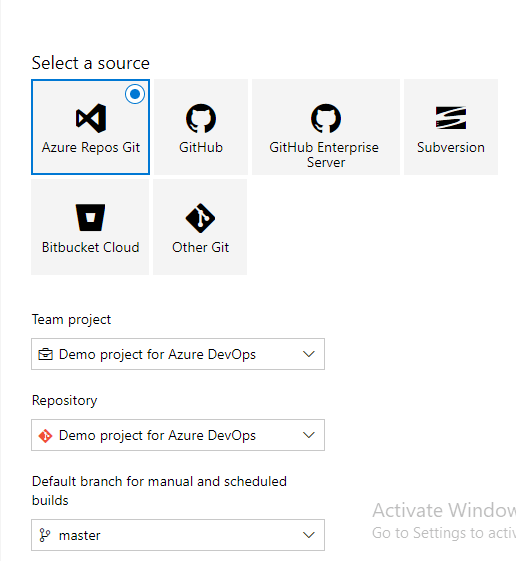
Task: Click the Azure Repos Git logo icon
Action: (91, 118)
